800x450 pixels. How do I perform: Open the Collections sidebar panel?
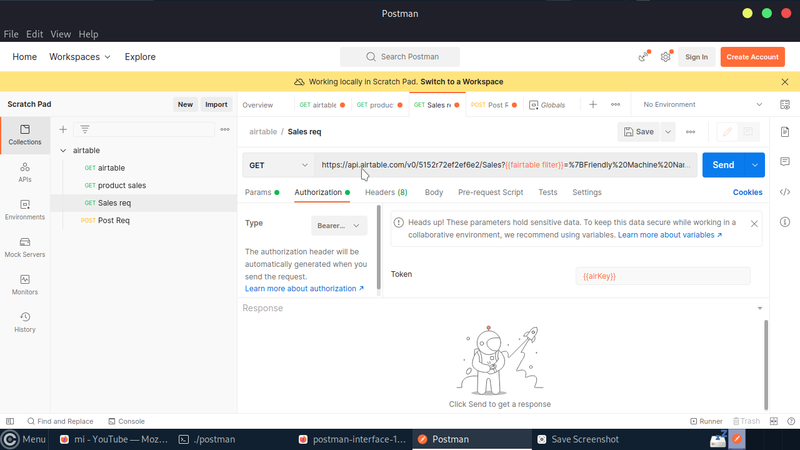pyautogui.click(x=24, y=135)
